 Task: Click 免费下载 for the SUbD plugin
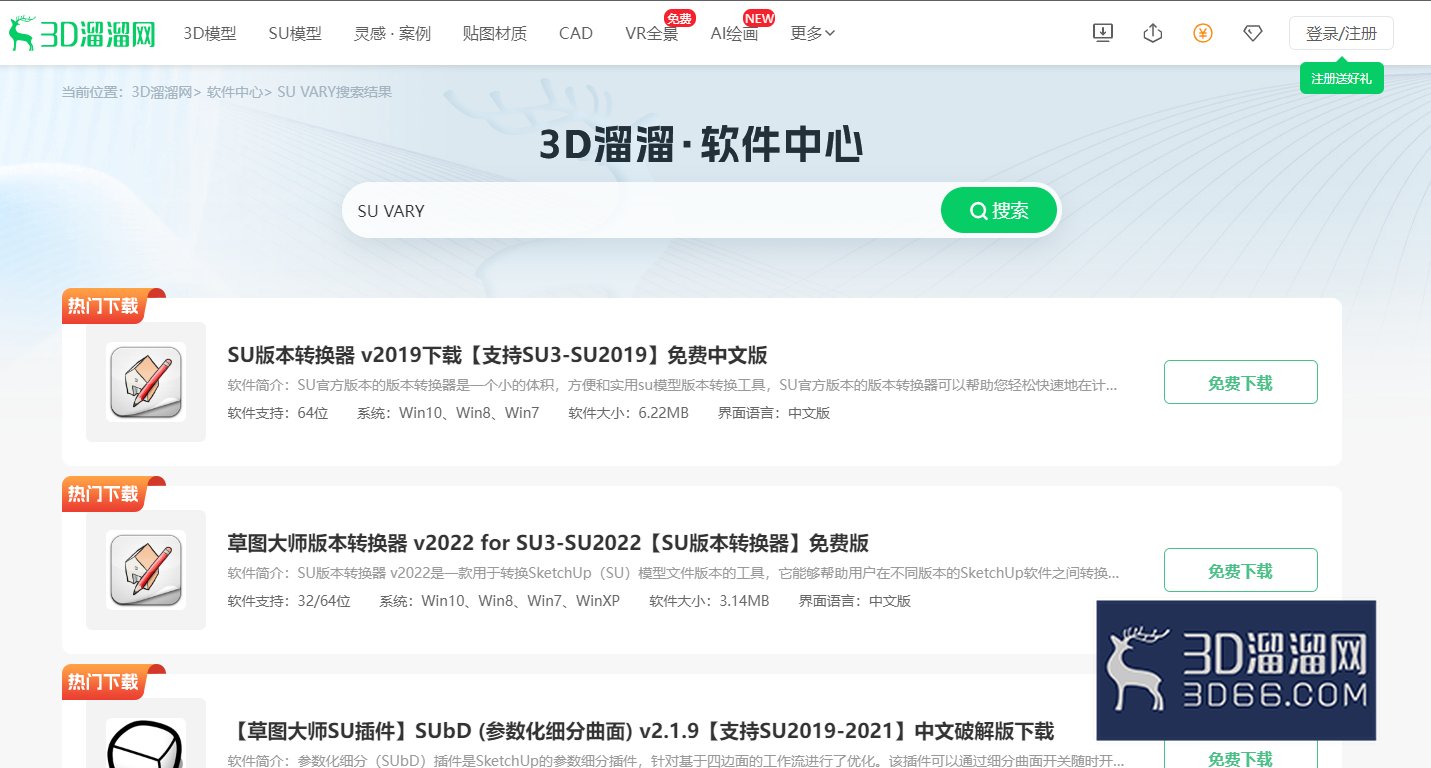point(1240,755)
